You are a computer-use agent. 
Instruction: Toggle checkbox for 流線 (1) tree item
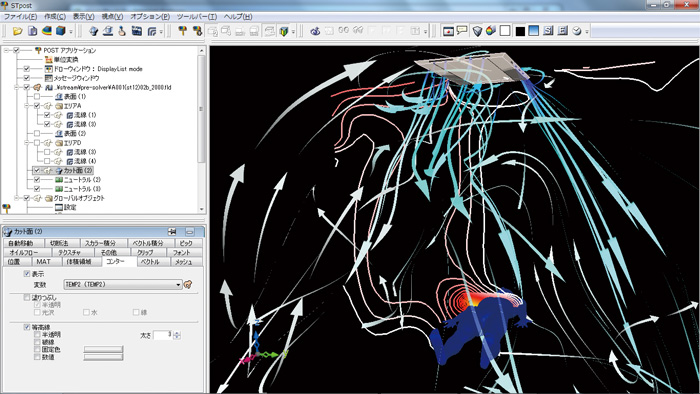pos(47,115)
